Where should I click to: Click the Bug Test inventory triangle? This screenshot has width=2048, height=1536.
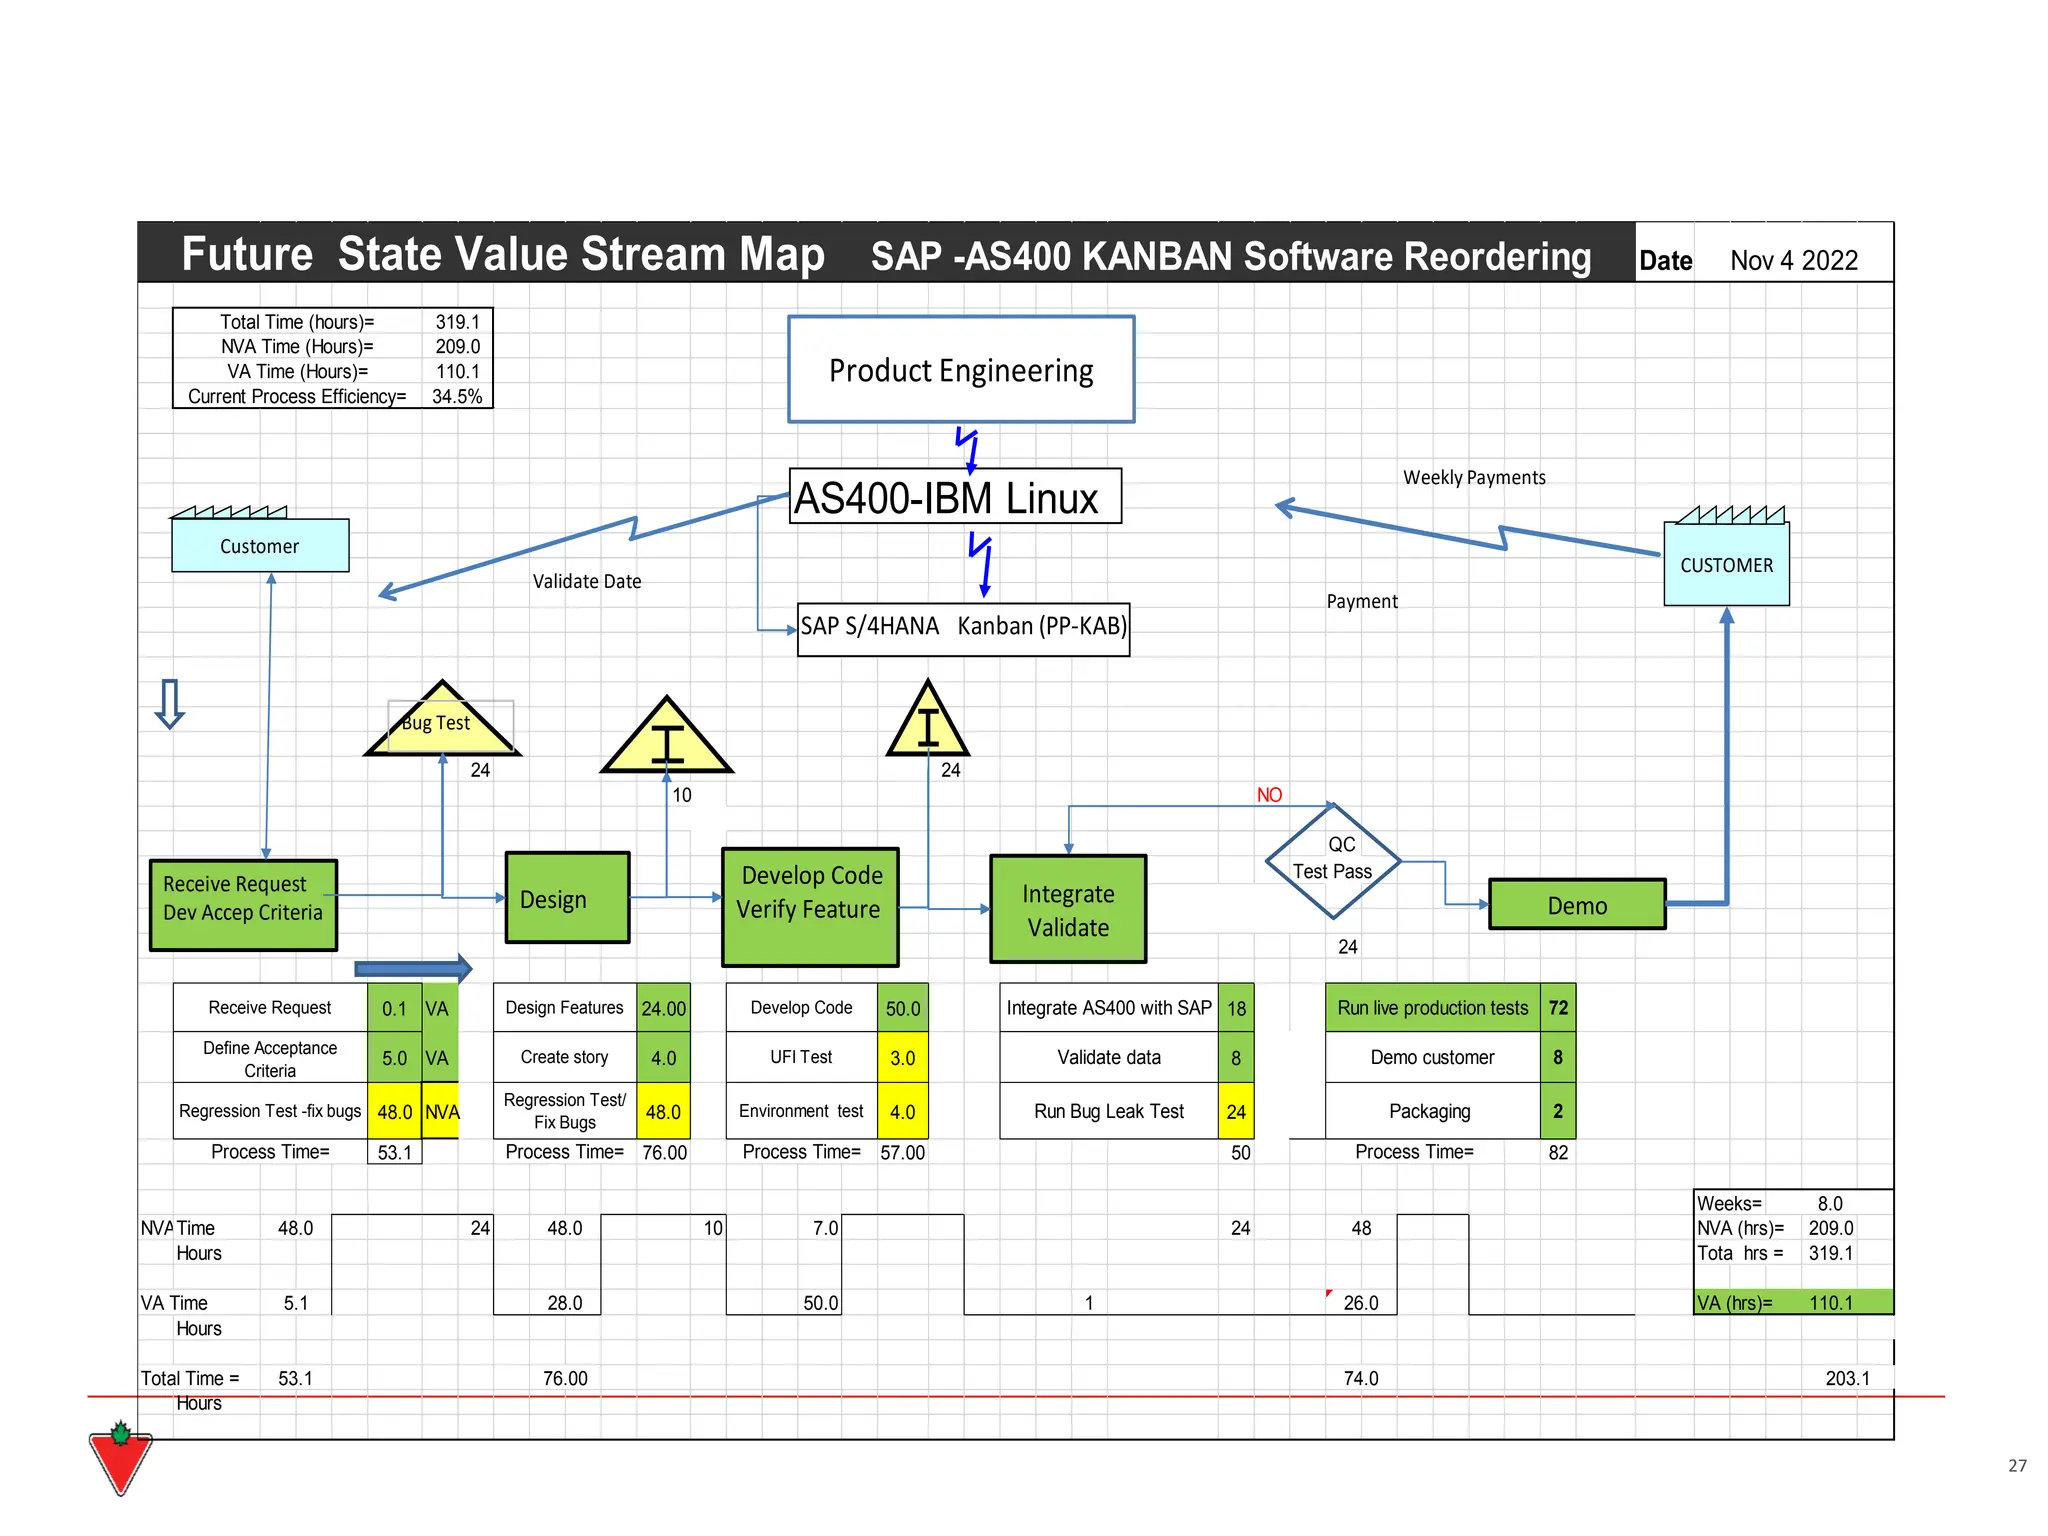tap(441, 726)
